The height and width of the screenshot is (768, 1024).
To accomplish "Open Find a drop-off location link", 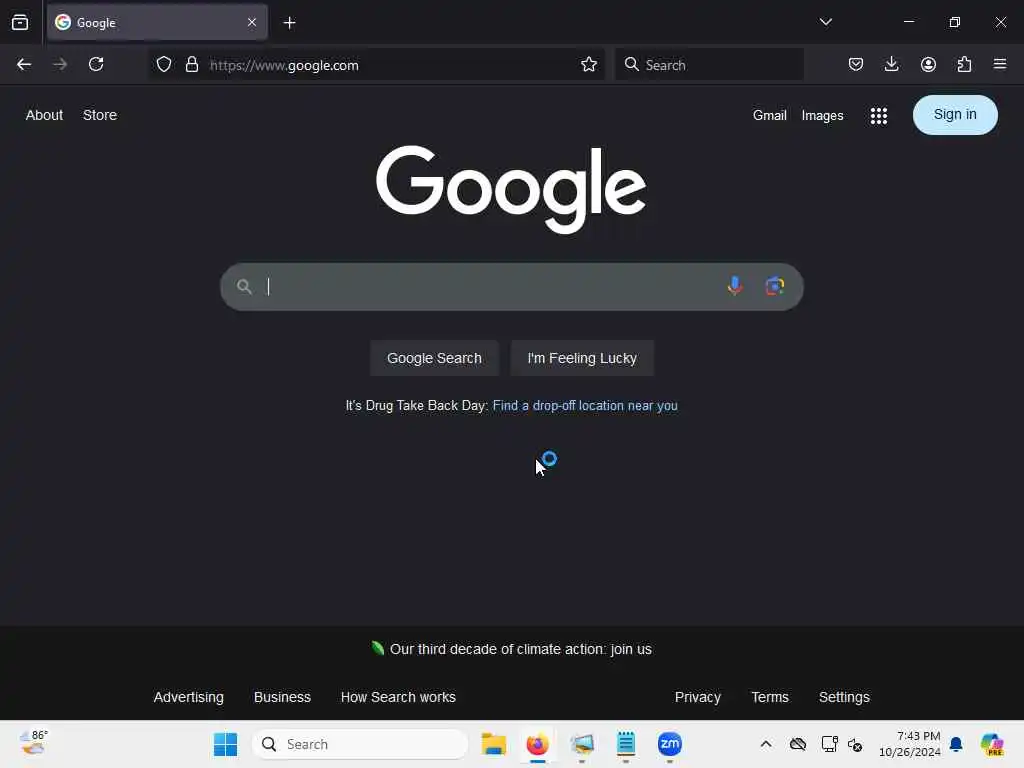I will [x=585, y=406].
